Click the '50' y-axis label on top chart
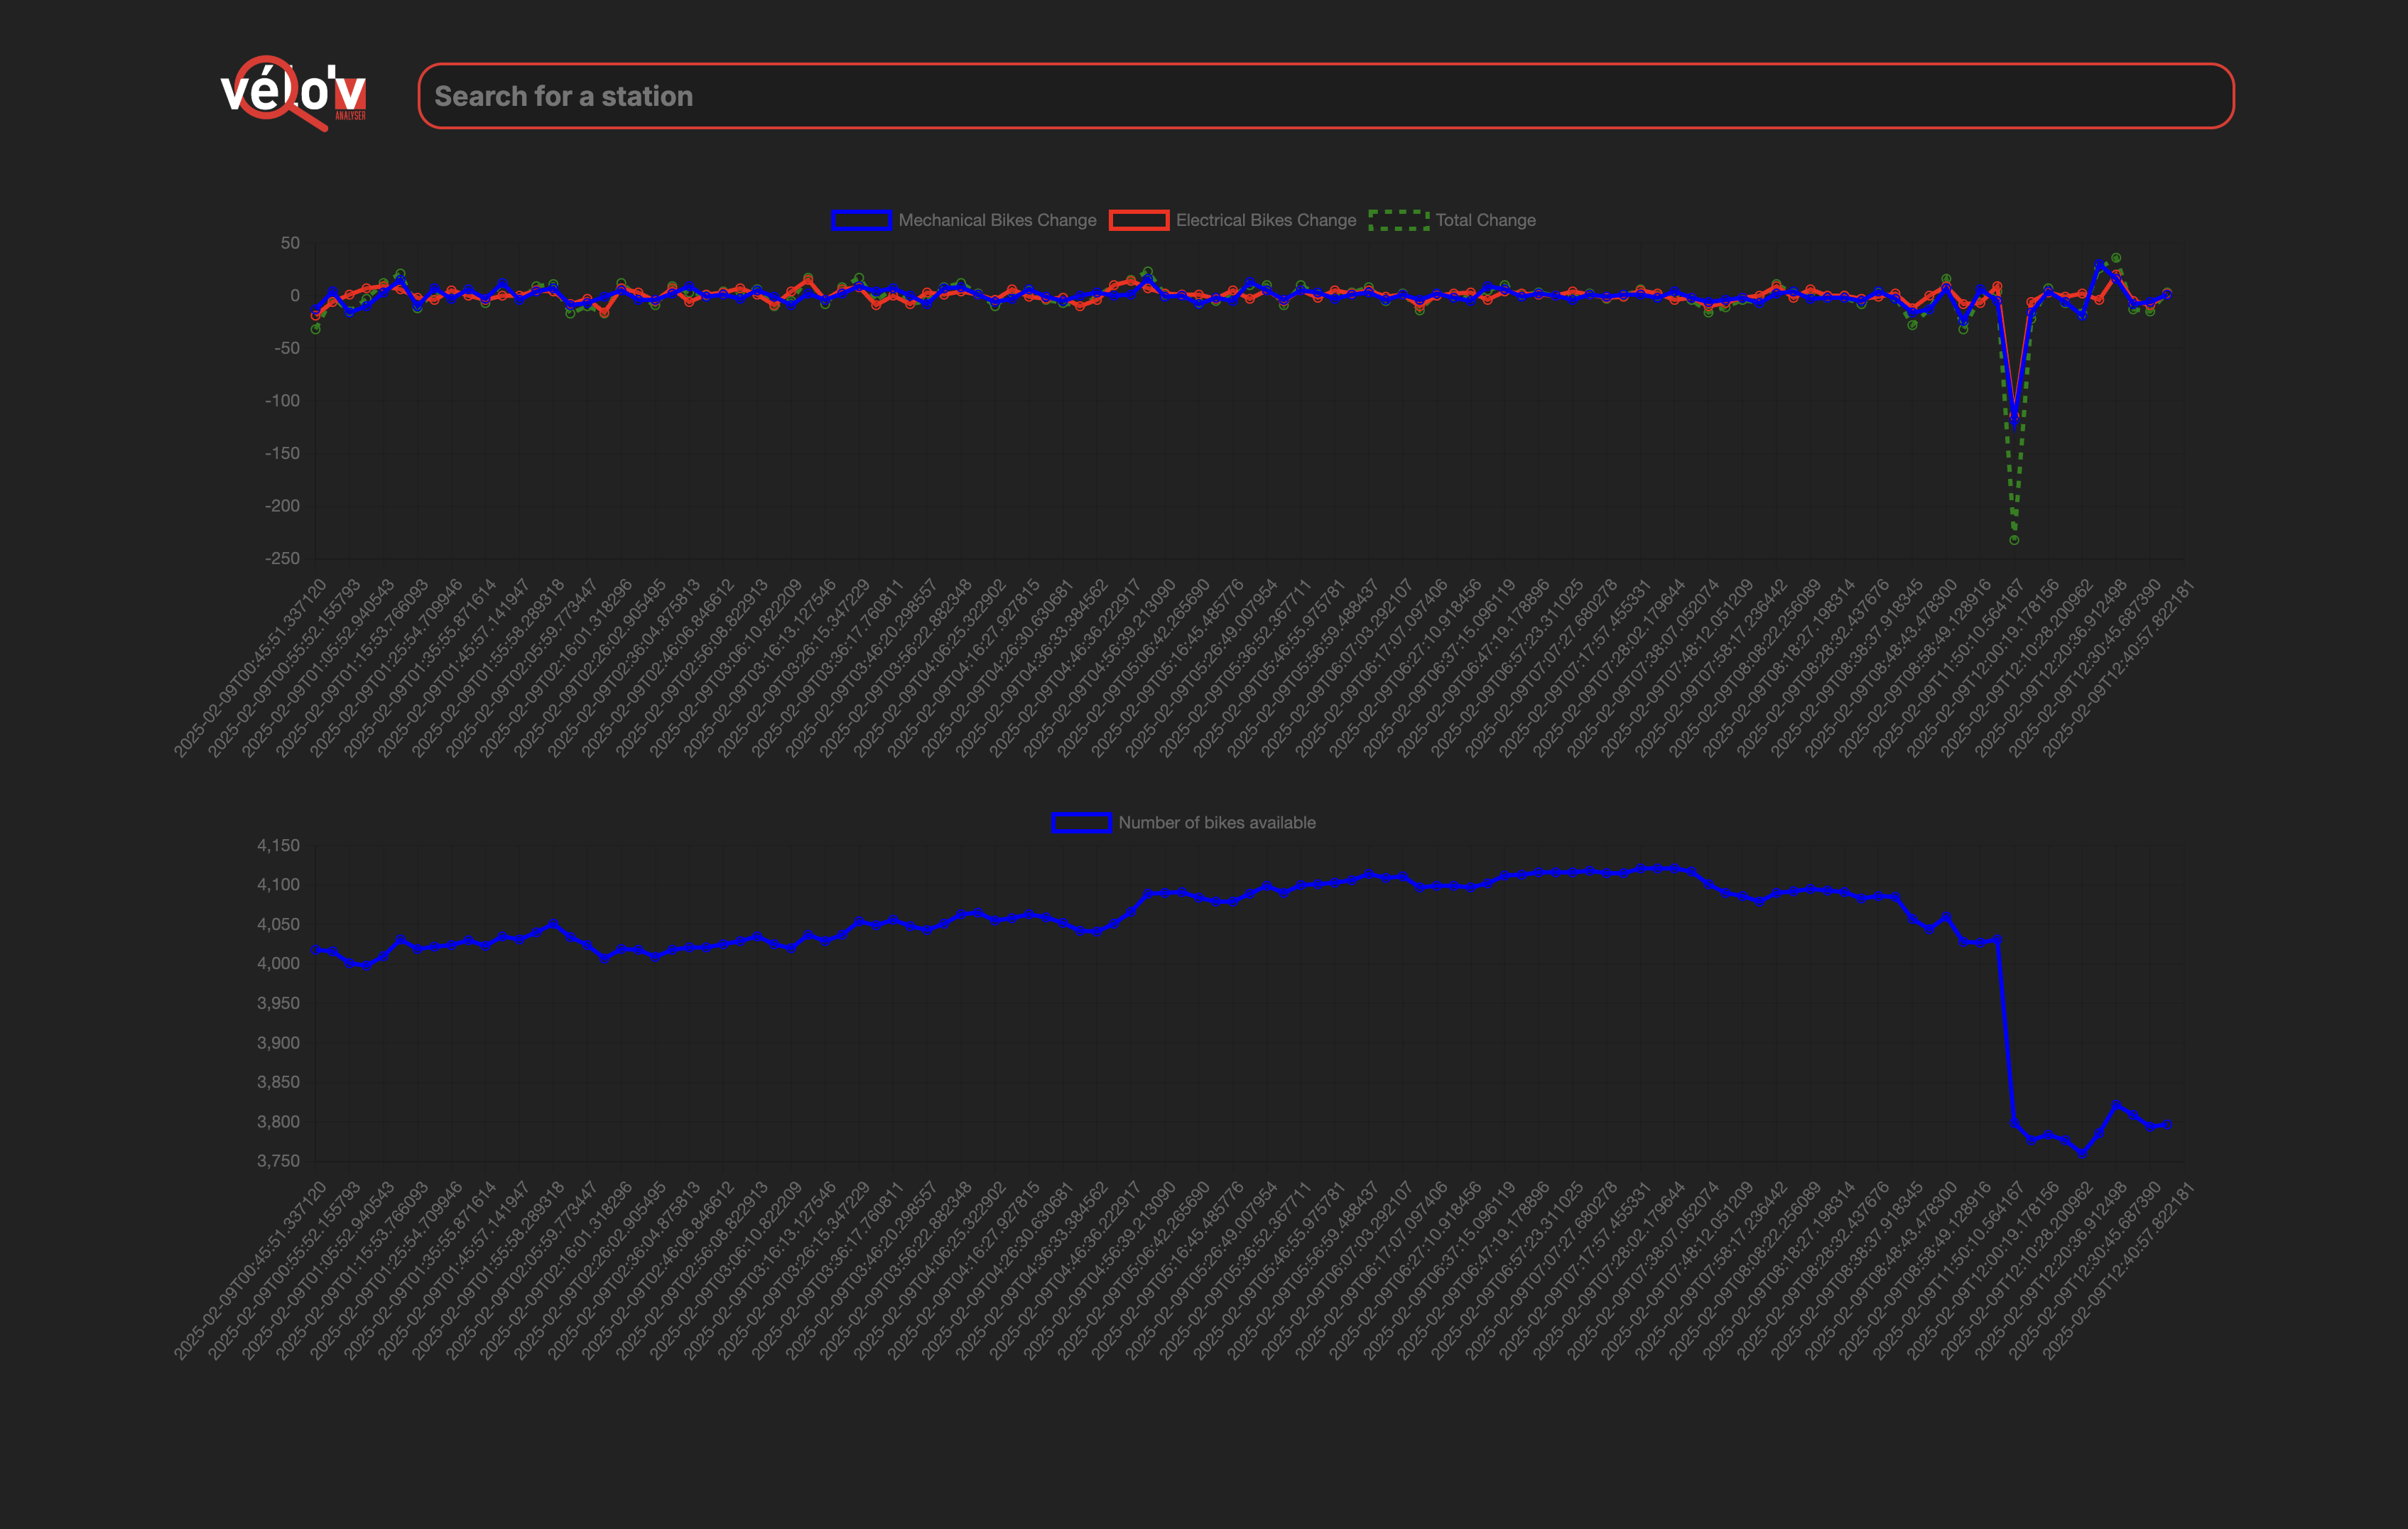Viewport: 2408px width, 1529px height. tap(290, 243)
